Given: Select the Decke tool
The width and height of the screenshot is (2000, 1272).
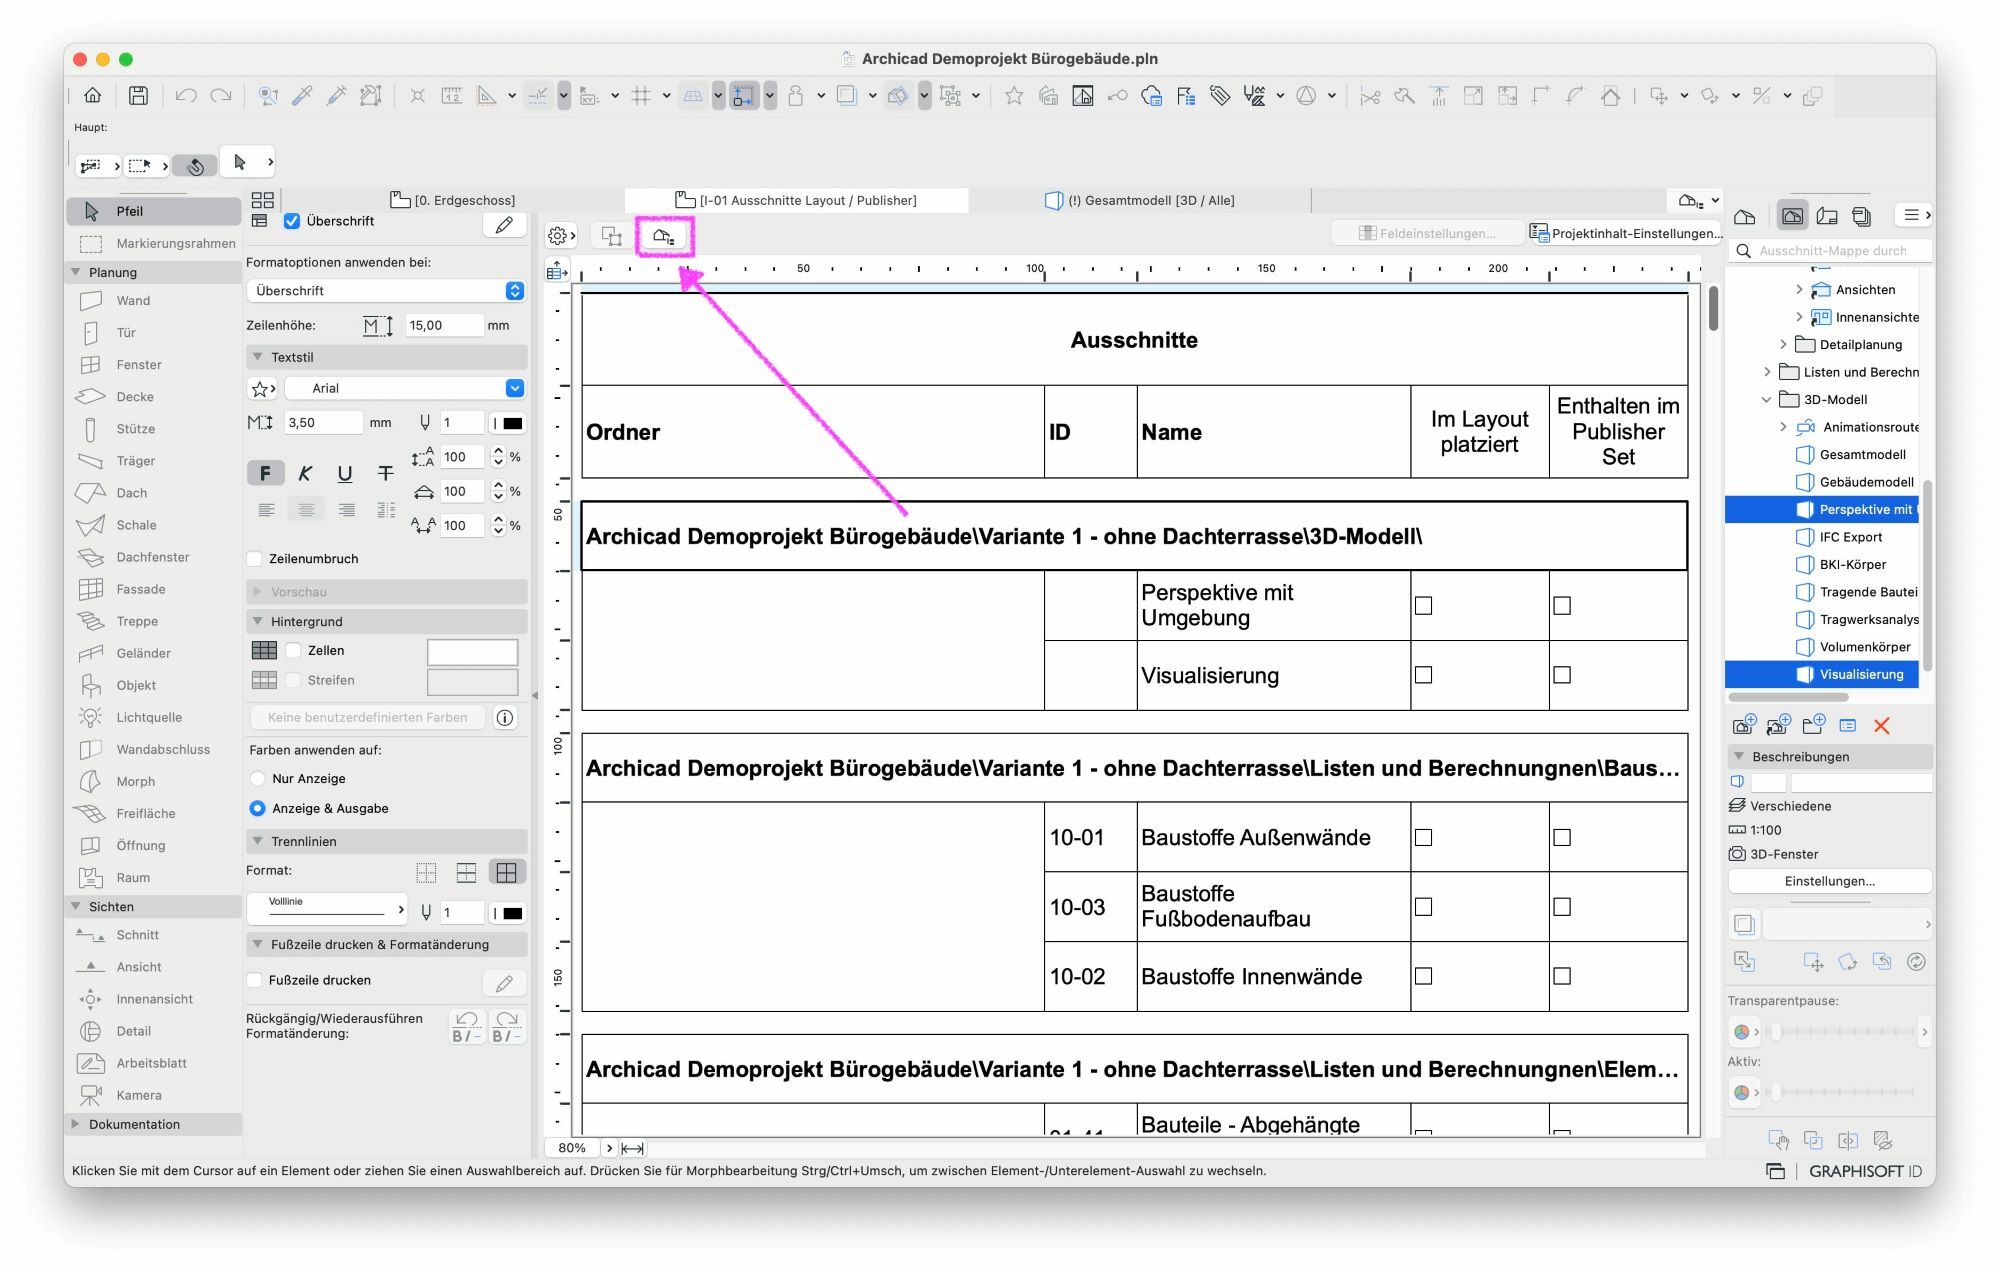Looking at the screenshot, I should pos(134,397).
